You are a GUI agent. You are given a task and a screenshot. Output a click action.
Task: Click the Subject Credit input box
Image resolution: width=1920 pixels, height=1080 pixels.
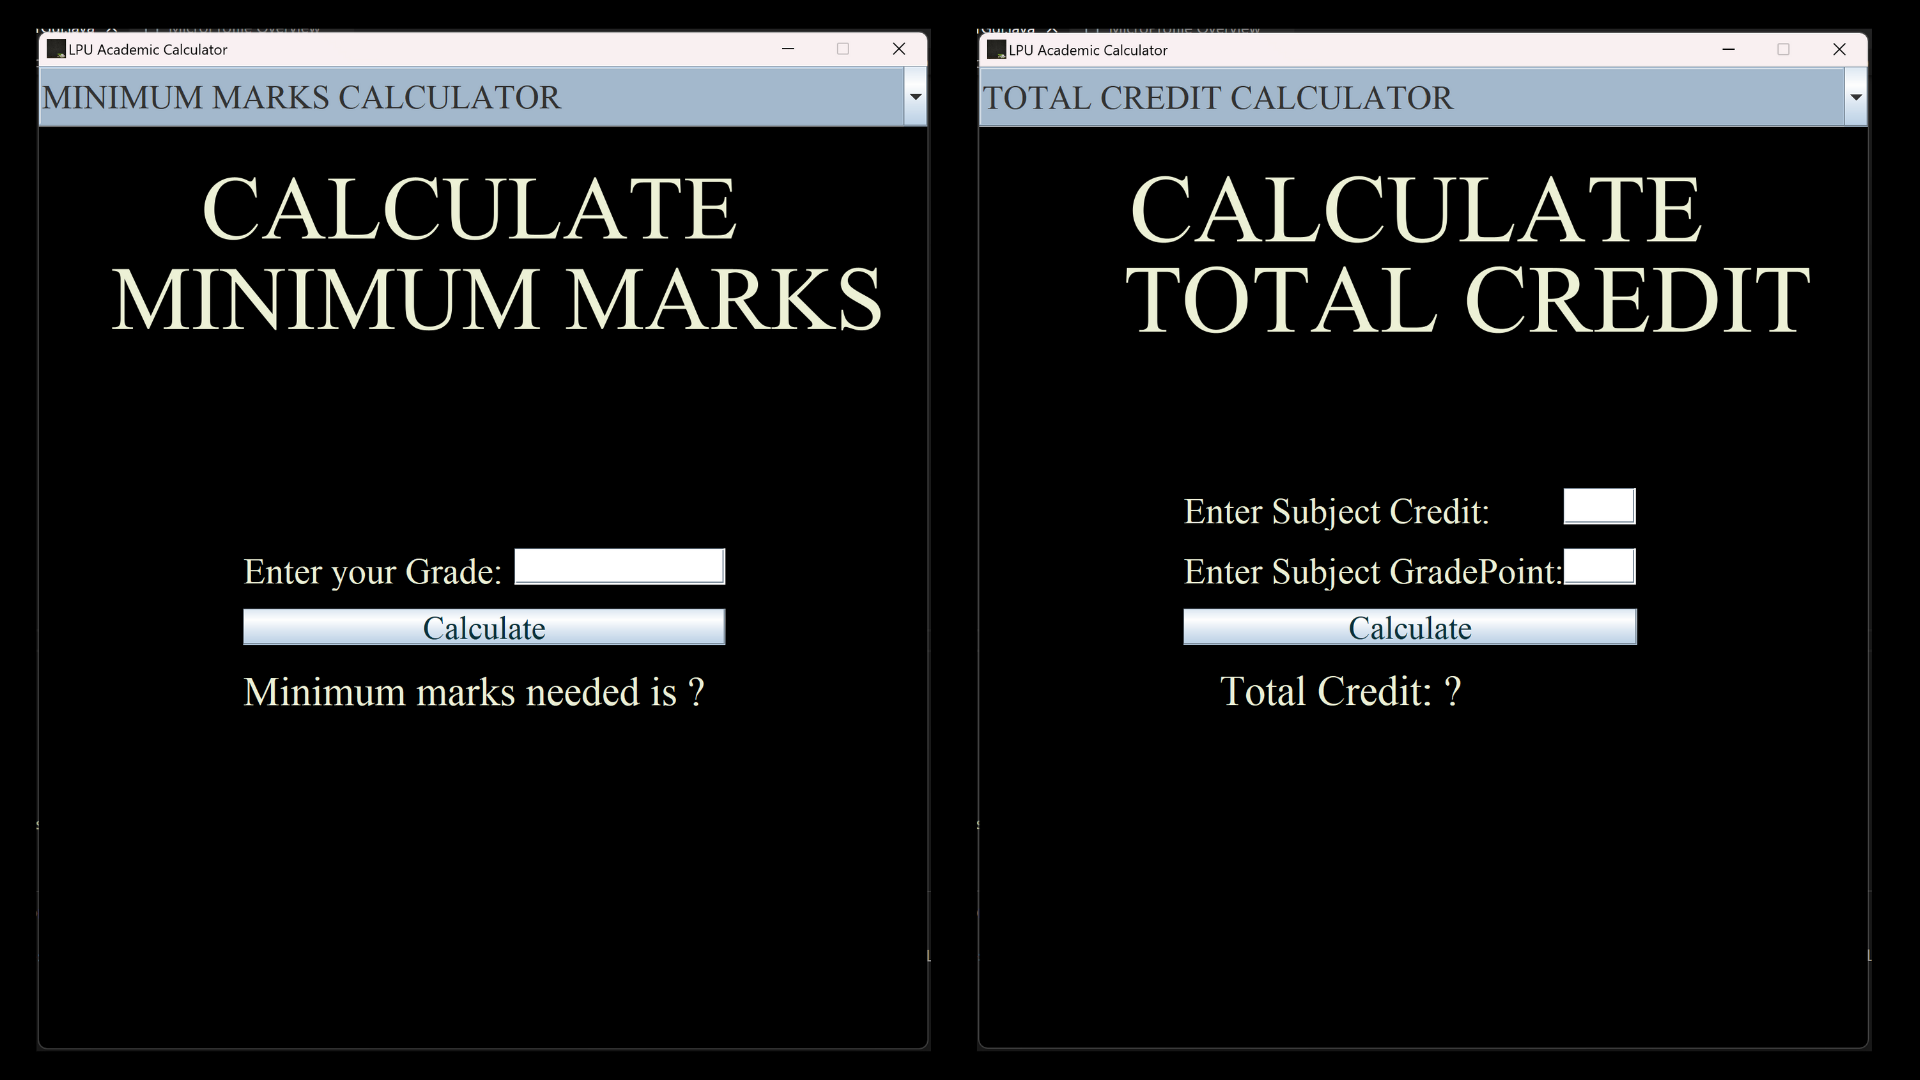point(1598,506)
